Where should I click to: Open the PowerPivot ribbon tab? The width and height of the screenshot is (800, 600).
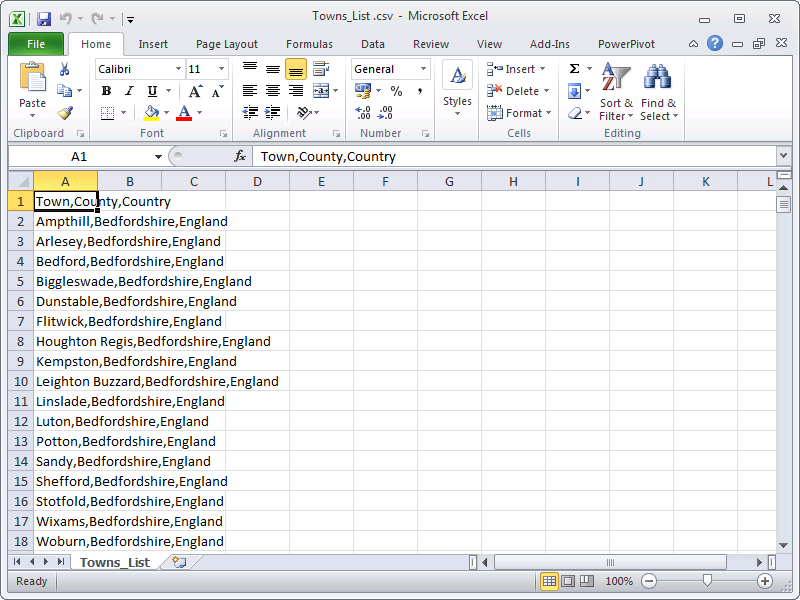[x=626, y=44]
